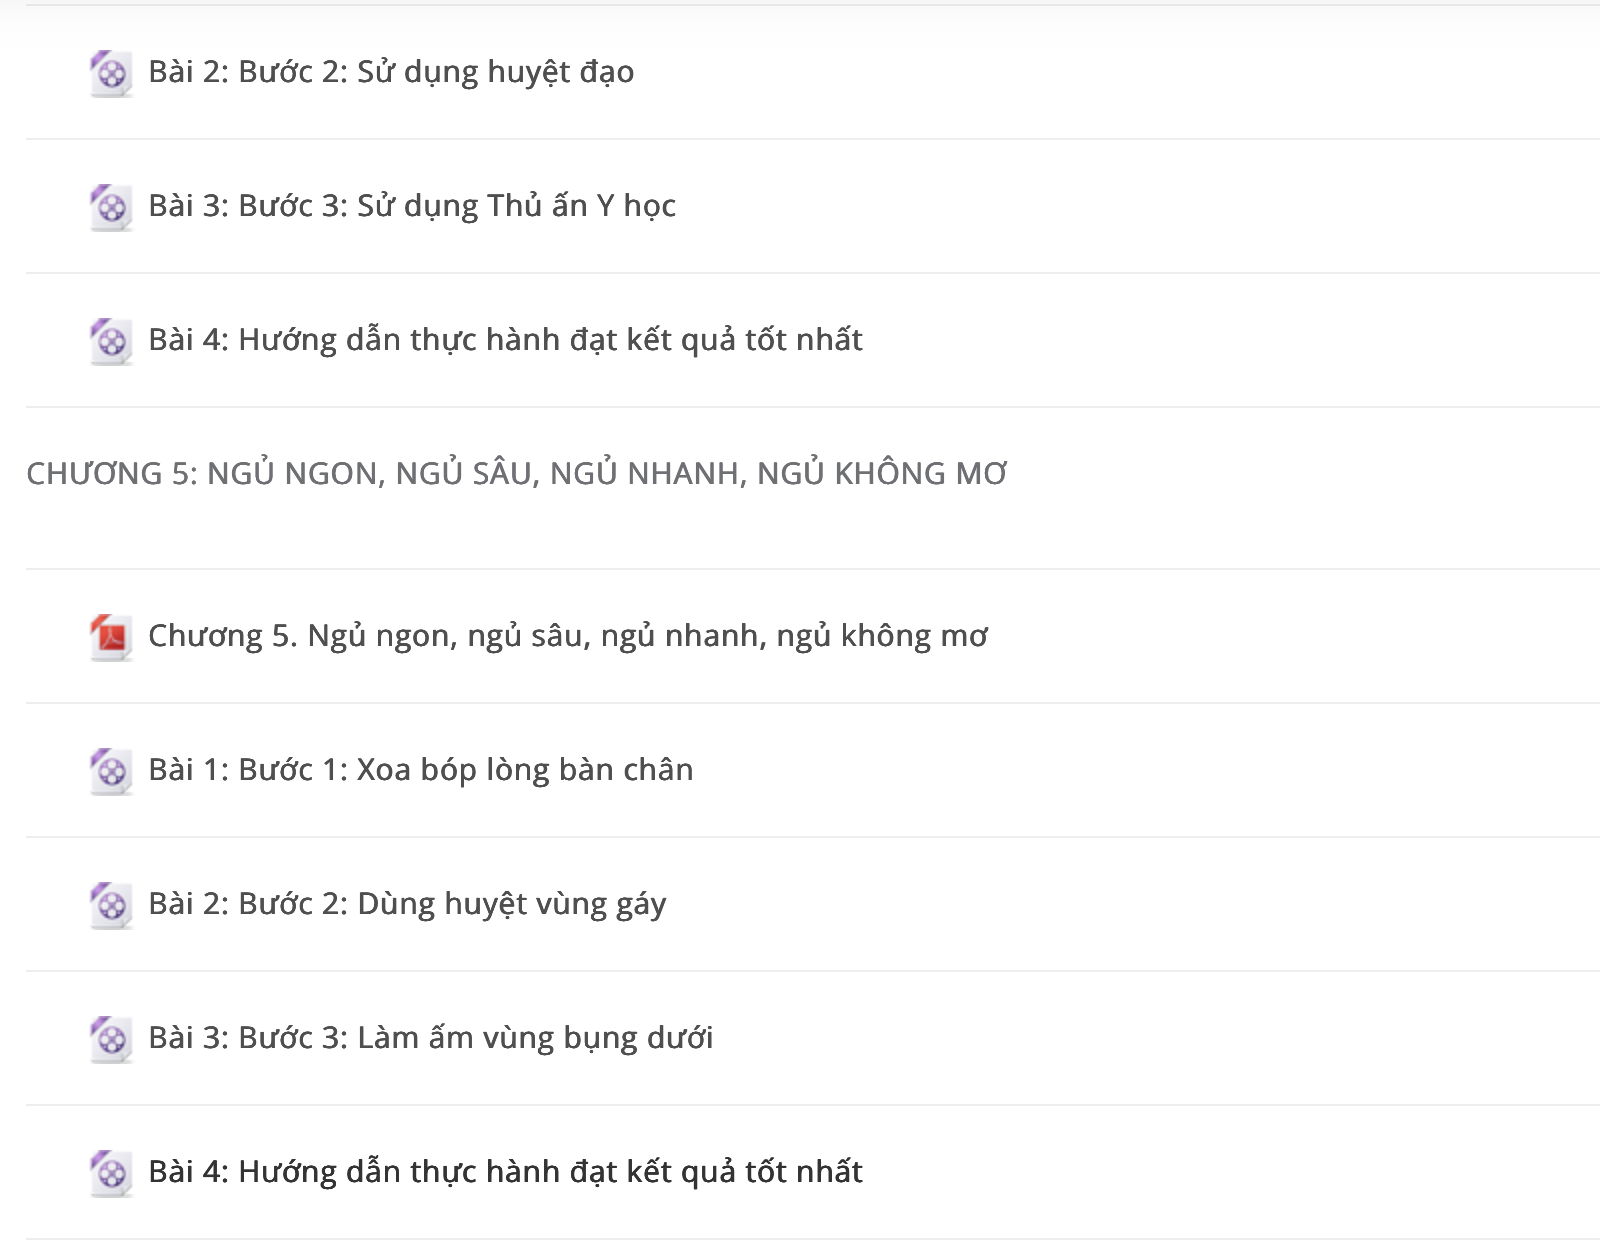Open the final 'Bài 4: Hướng dẫn thực hành' lesson in Chương 5
The height and width of the screenshot is (1240, 1600).
coord(505,1173)
